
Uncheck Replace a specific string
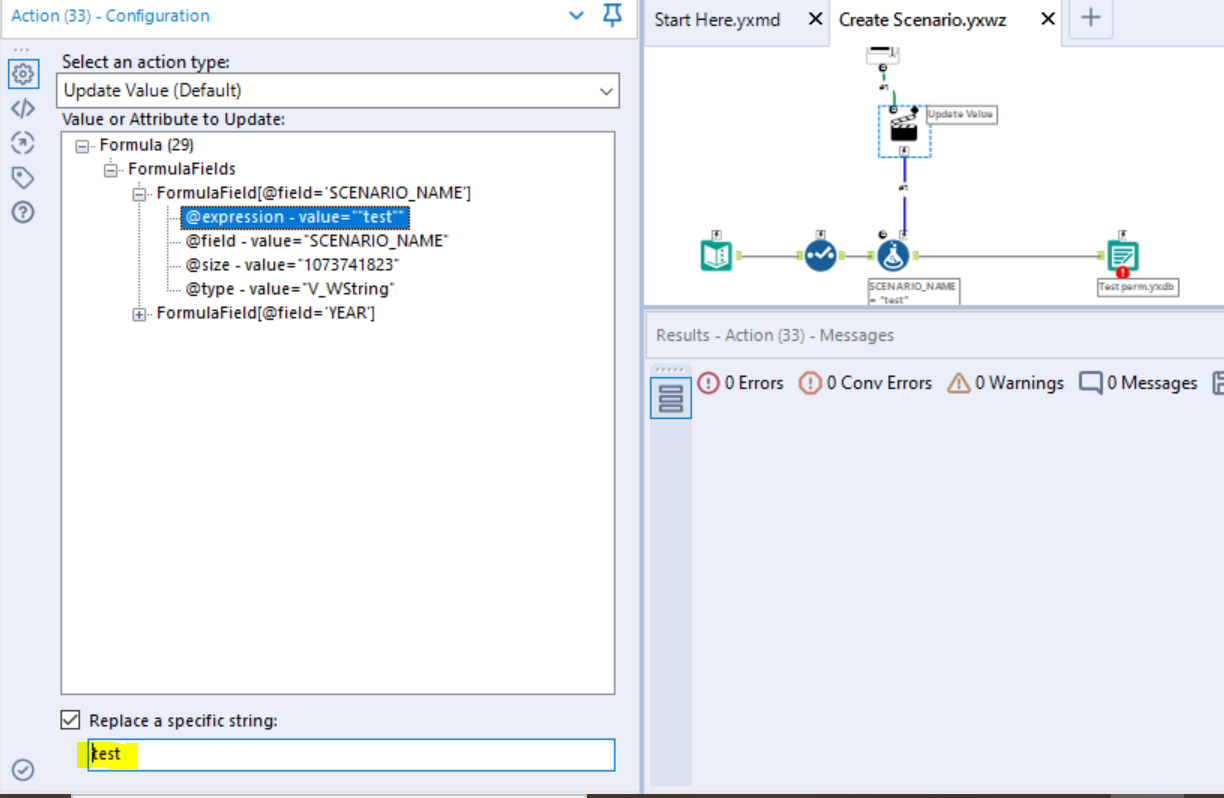[x=70, y=720]
